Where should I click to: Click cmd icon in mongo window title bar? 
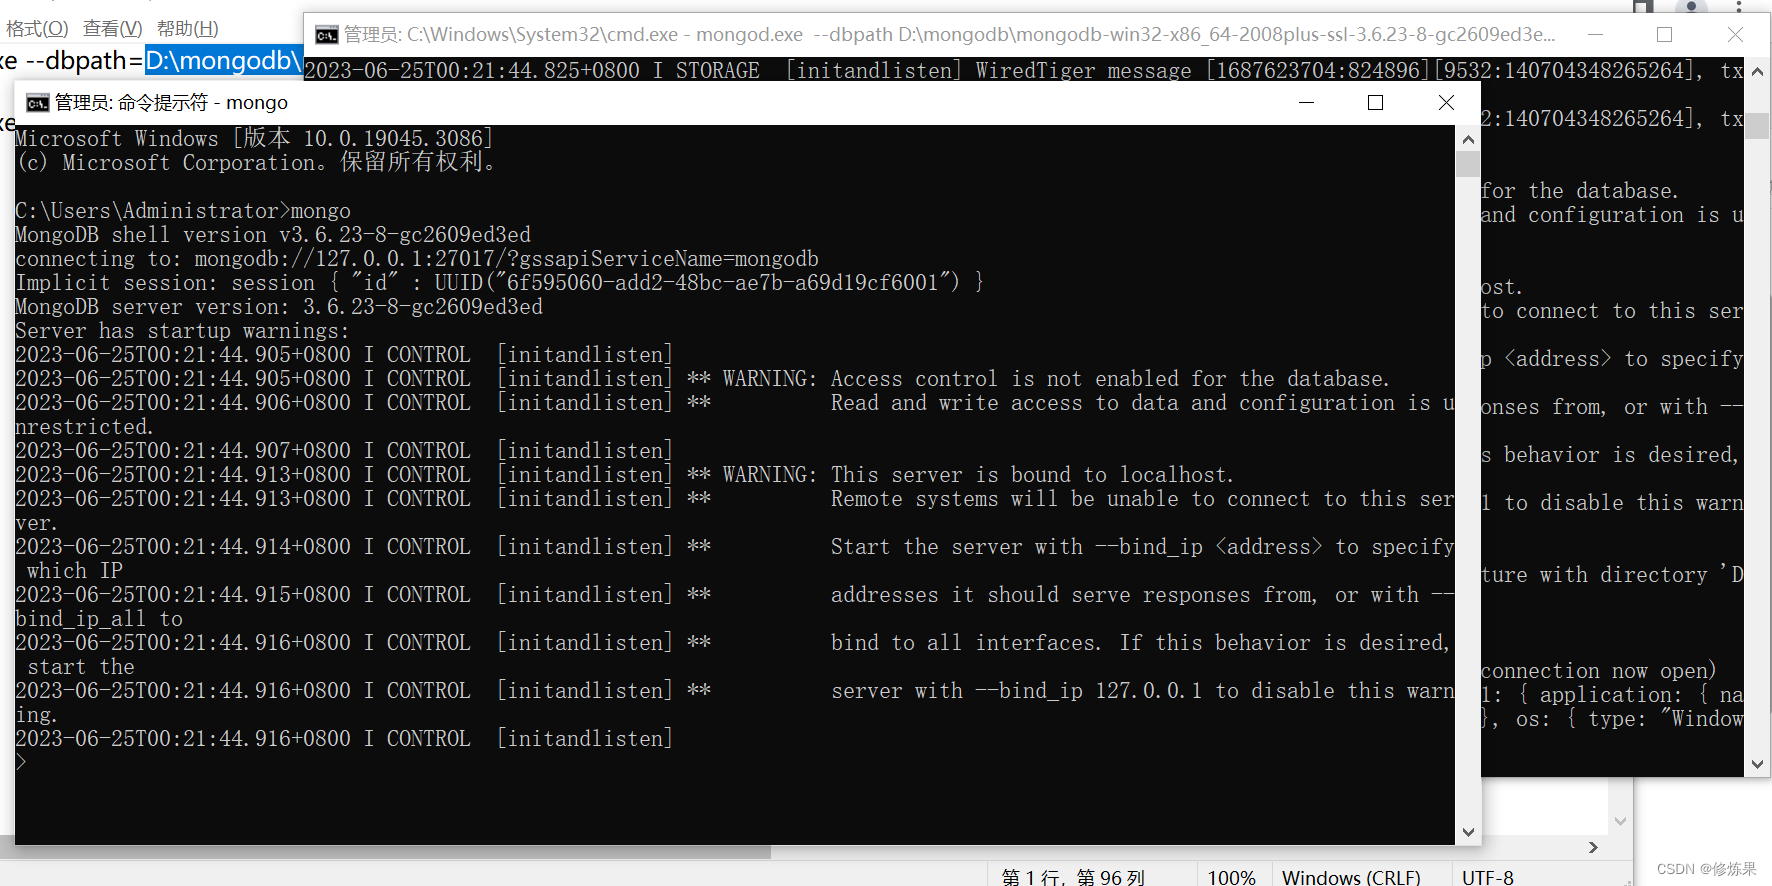tap(37, 103)
